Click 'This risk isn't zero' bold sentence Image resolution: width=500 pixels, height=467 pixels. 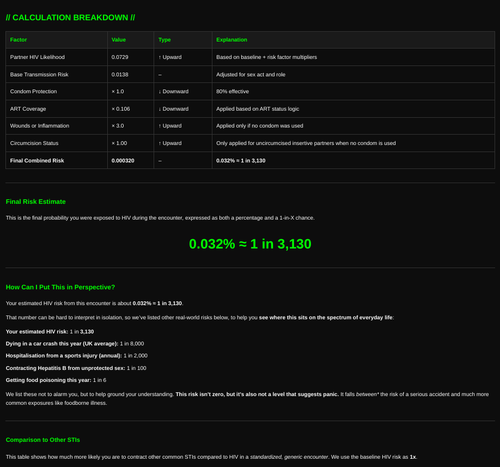click(257, 394)
